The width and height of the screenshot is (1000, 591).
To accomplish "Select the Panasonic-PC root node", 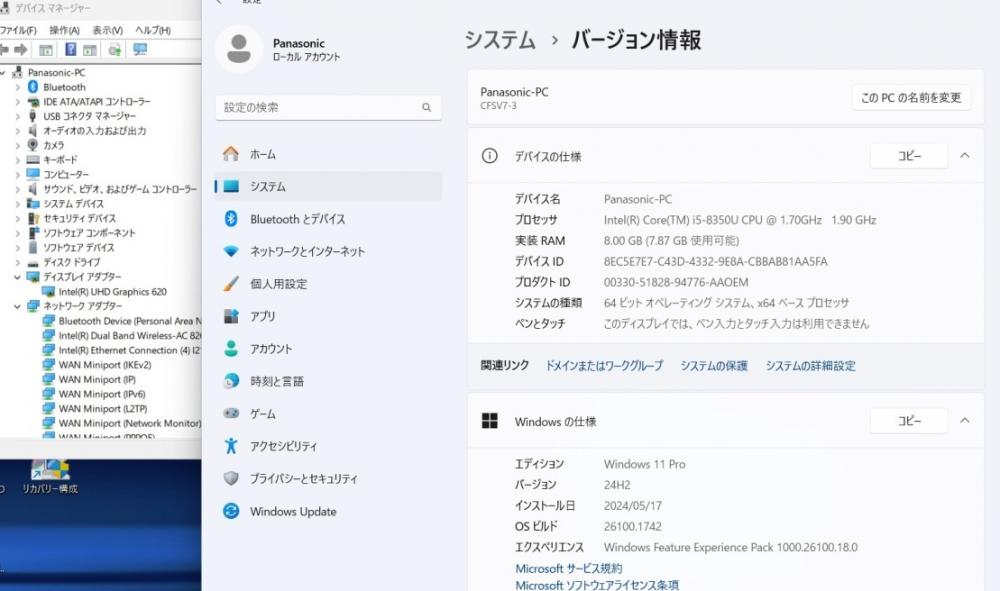I will [56, 73].
